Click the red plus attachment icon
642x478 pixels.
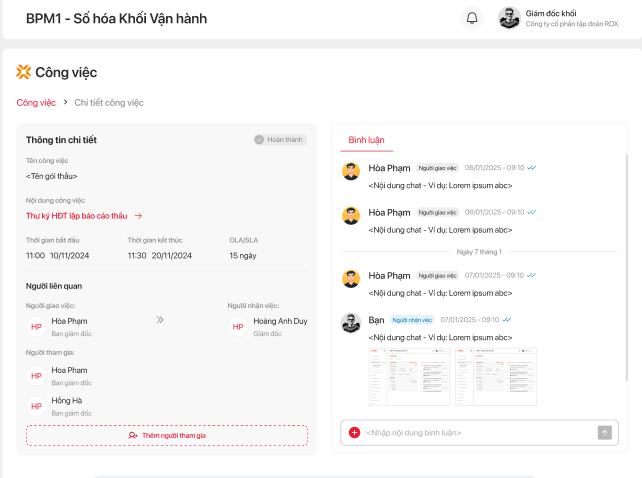point(354,433)
